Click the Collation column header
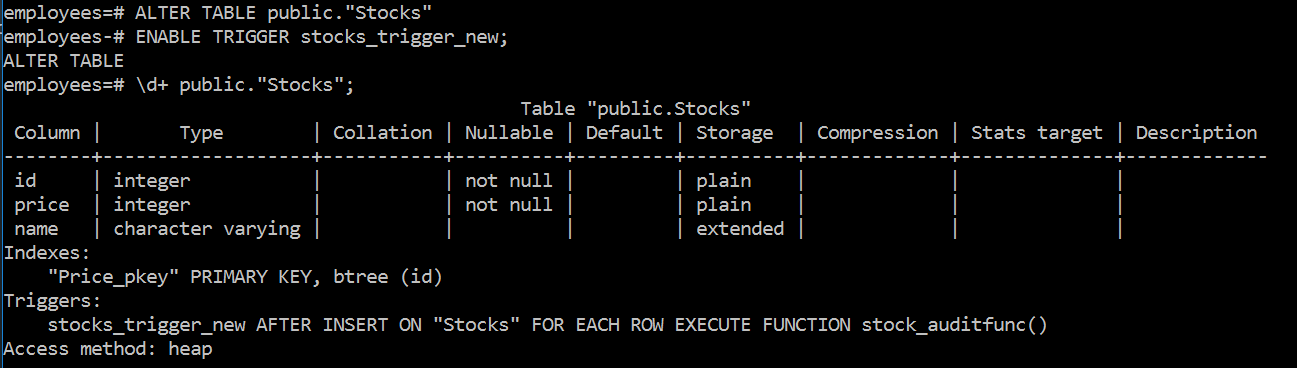Image resolution: width=1297 pixels, height=368 pixels. (x=383, y=132)
